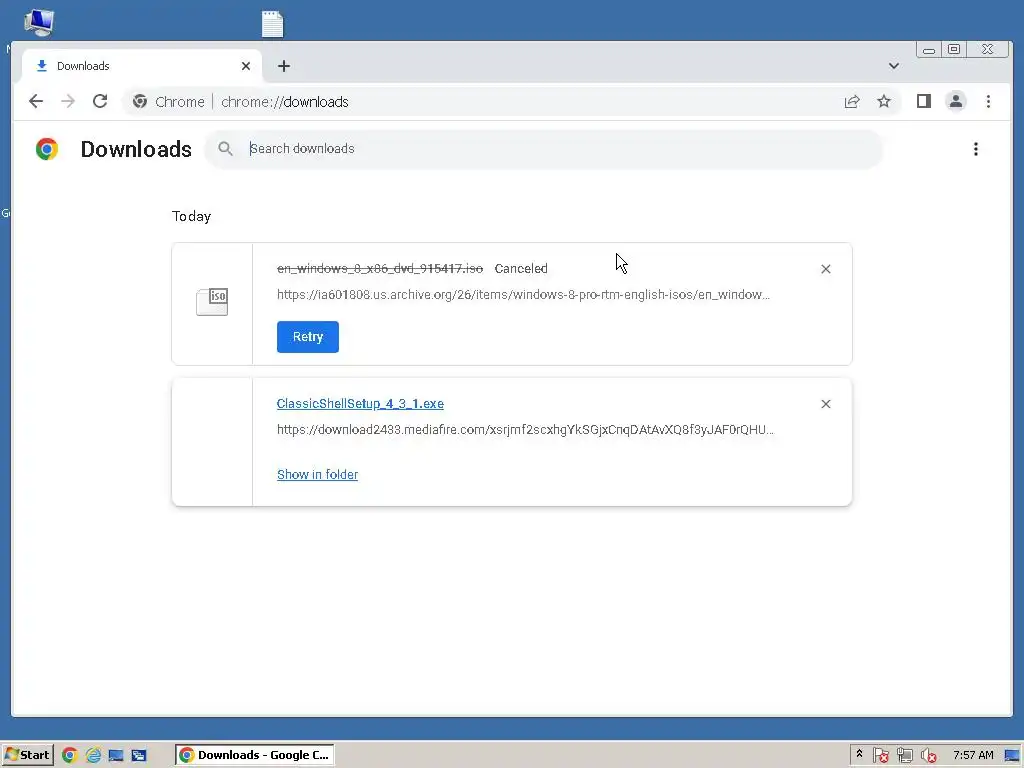
Task: Bookmark this page with the star icon
Action: pyautogui.click(x=884, y=101)
